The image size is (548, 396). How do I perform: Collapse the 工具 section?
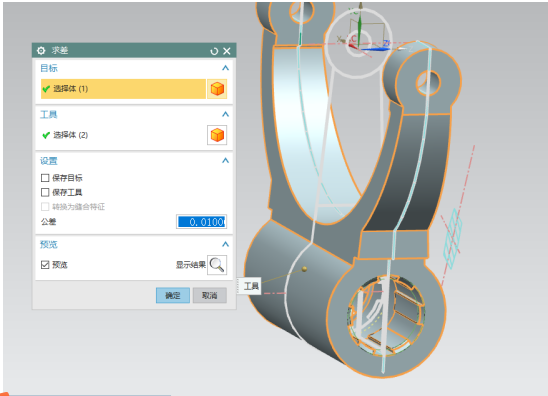pos(225,114)
